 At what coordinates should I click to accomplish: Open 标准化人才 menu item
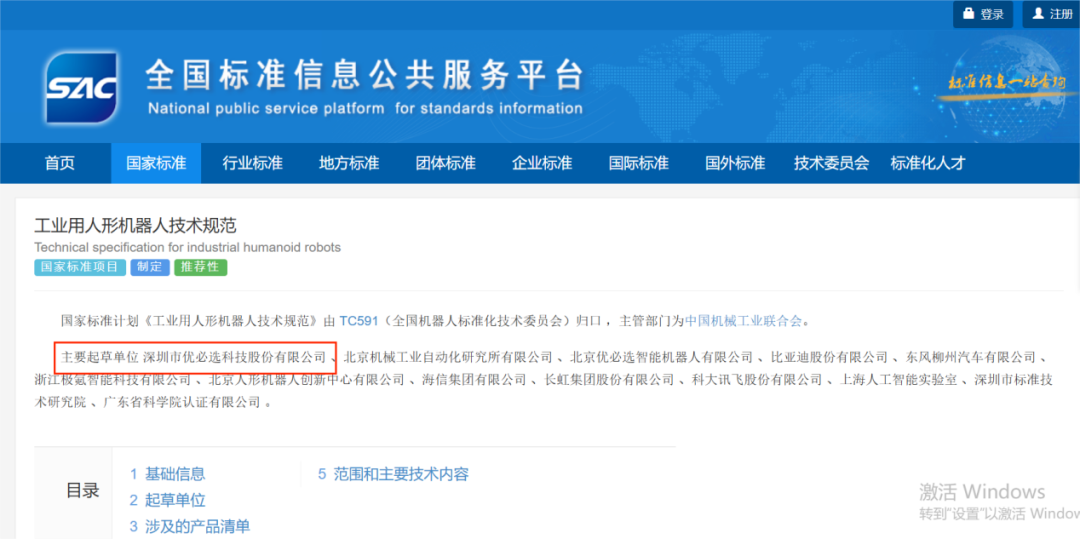pyautogui.click(x=928, y=163)
